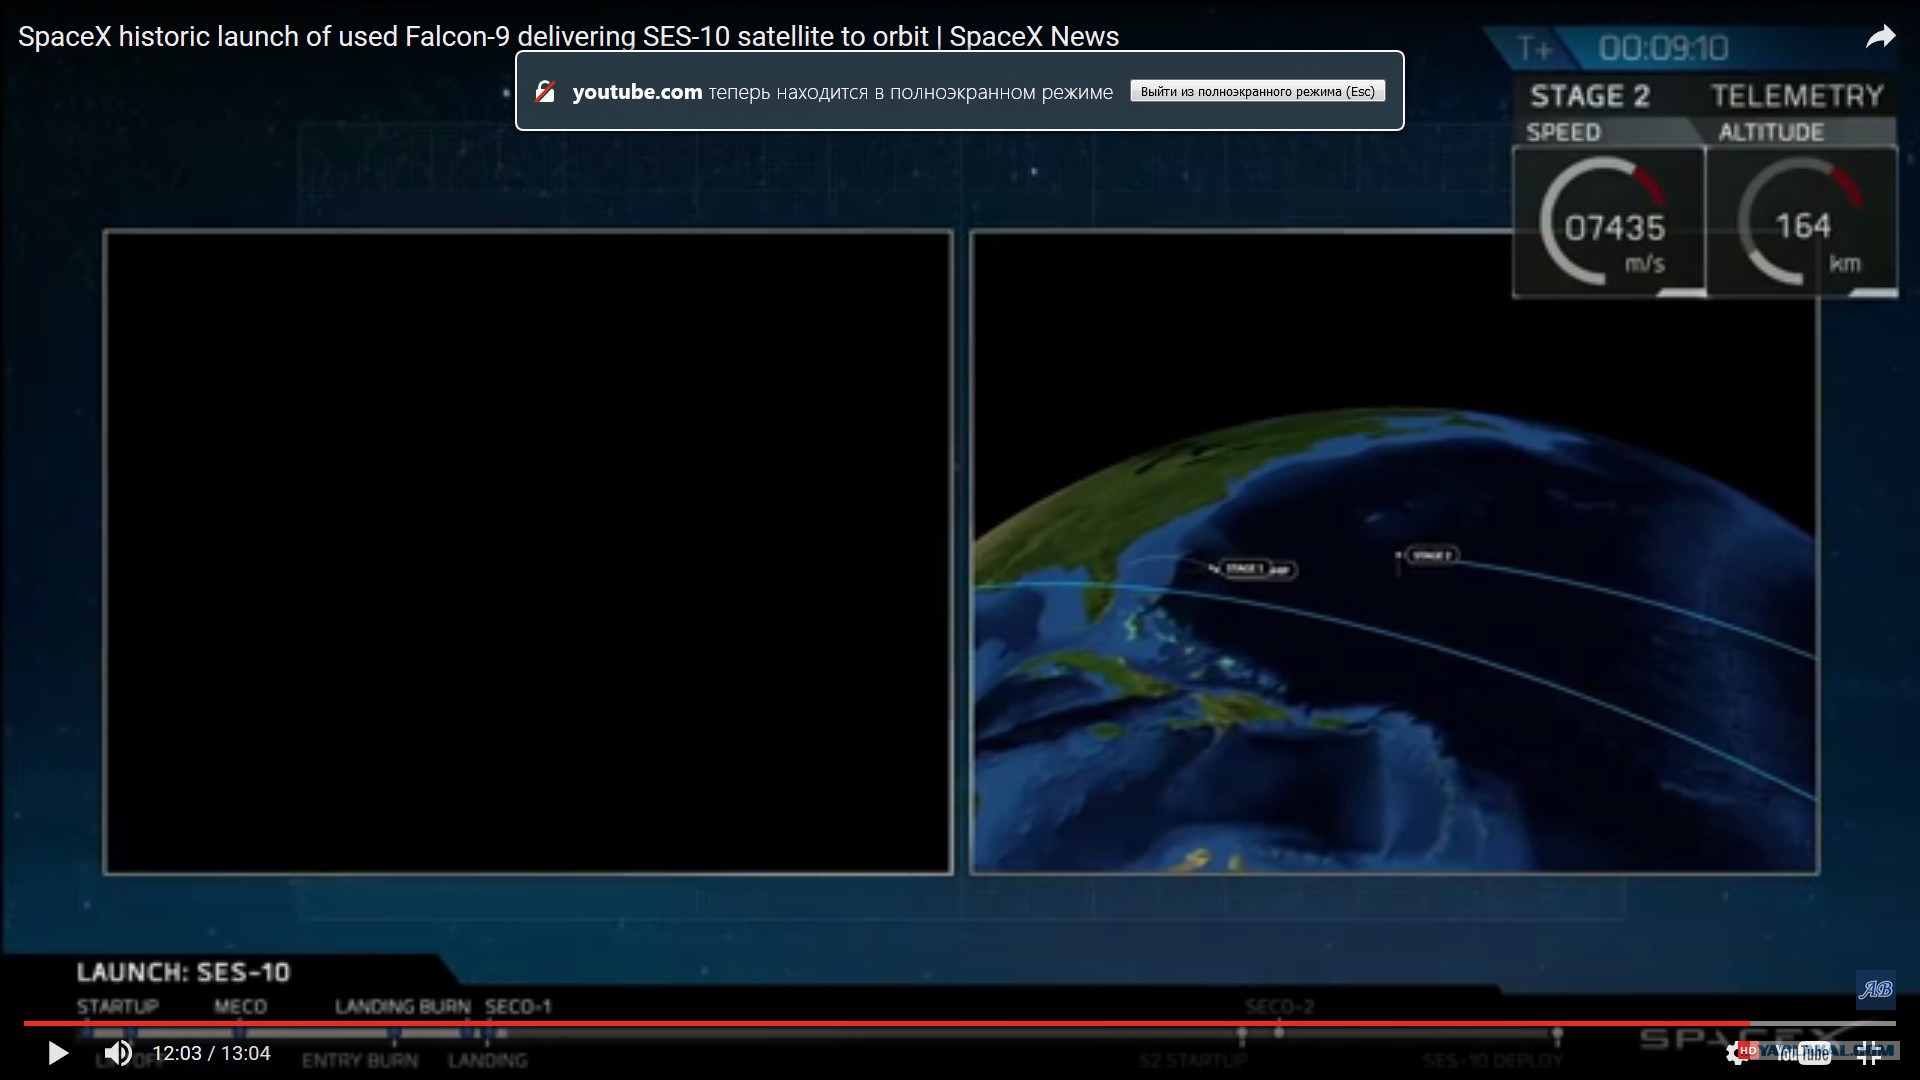Viewport: 1920px width, 1080px height.
Task: Seek on the red video progress bar
Action: point(960,1023)
